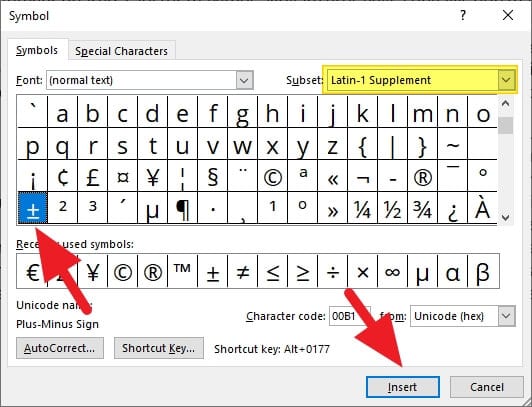Choose the Greek alpha α symbol

tap(452, 271)
